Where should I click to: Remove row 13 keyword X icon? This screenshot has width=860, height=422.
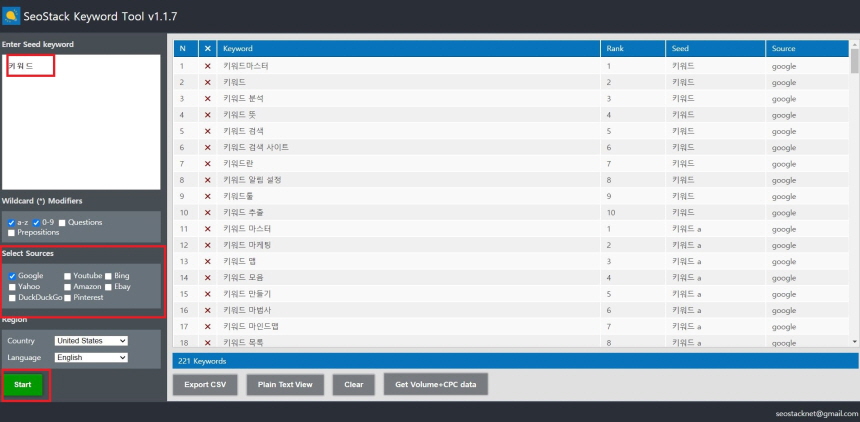[x=207, y=262]
